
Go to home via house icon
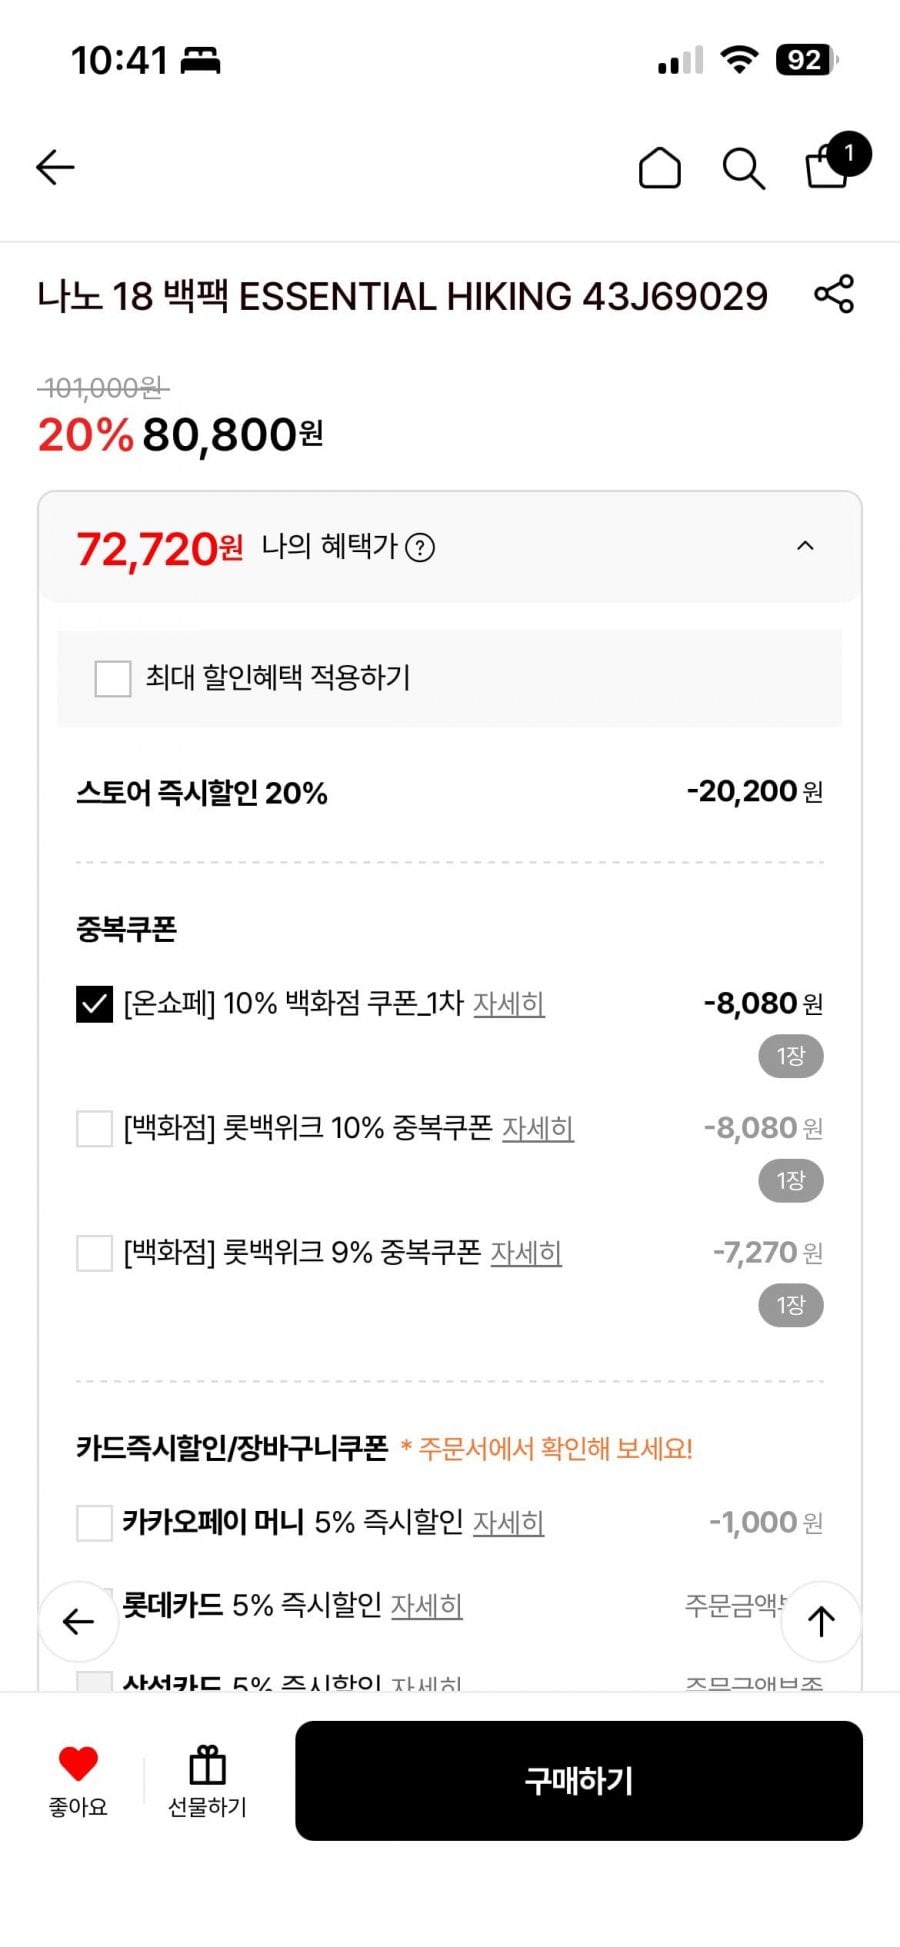[x=659, y=168]
